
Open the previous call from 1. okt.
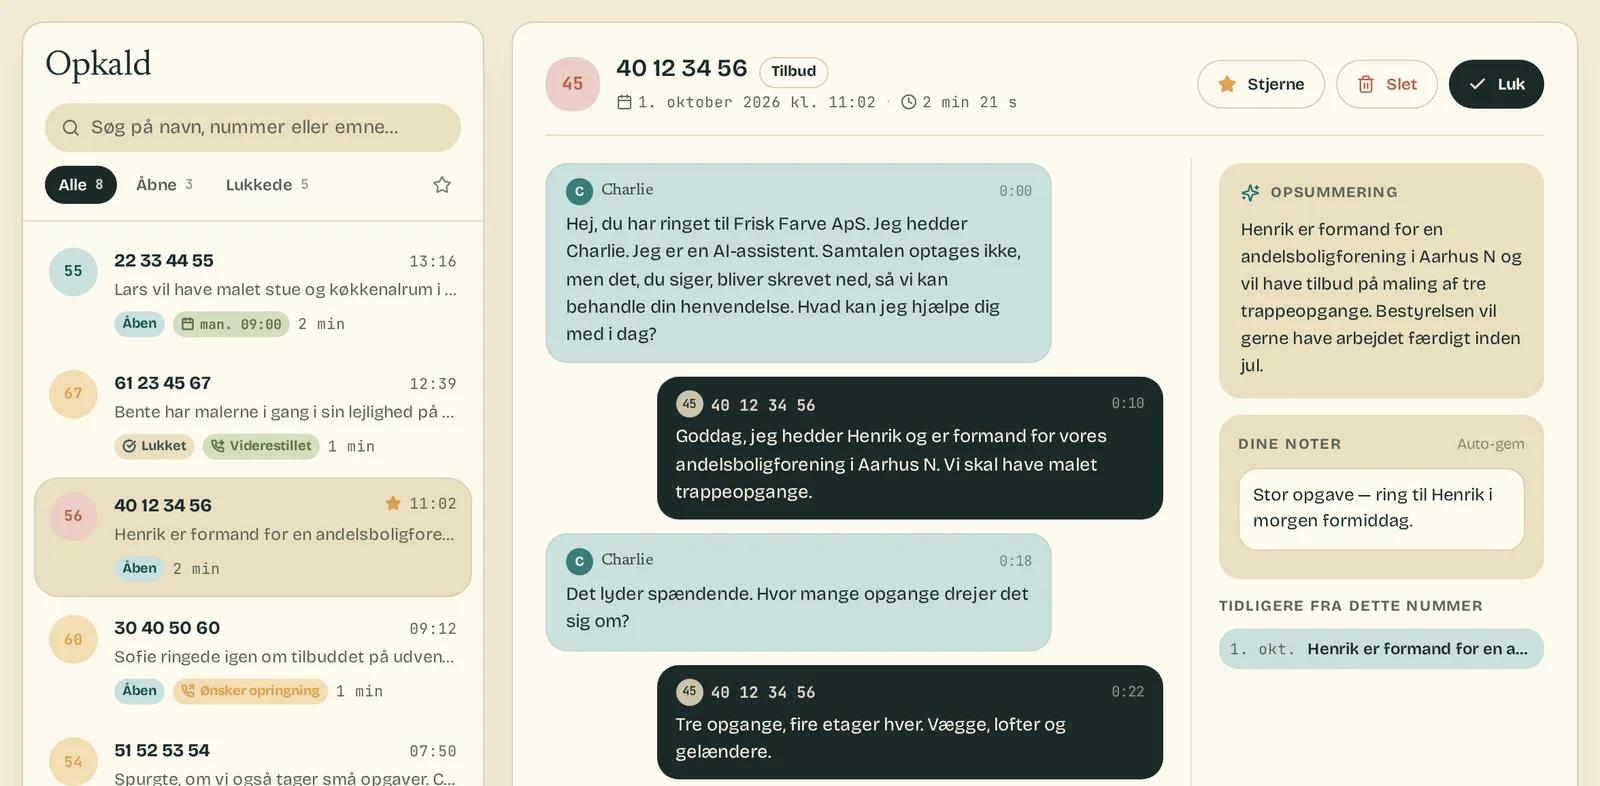tap(1381, 649)
